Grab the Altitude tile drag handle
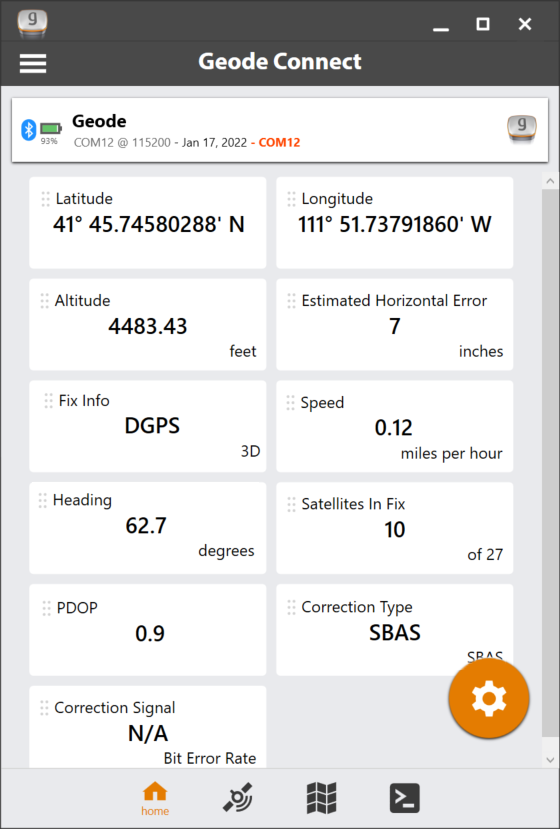The image size is (560, 829). 45,301
